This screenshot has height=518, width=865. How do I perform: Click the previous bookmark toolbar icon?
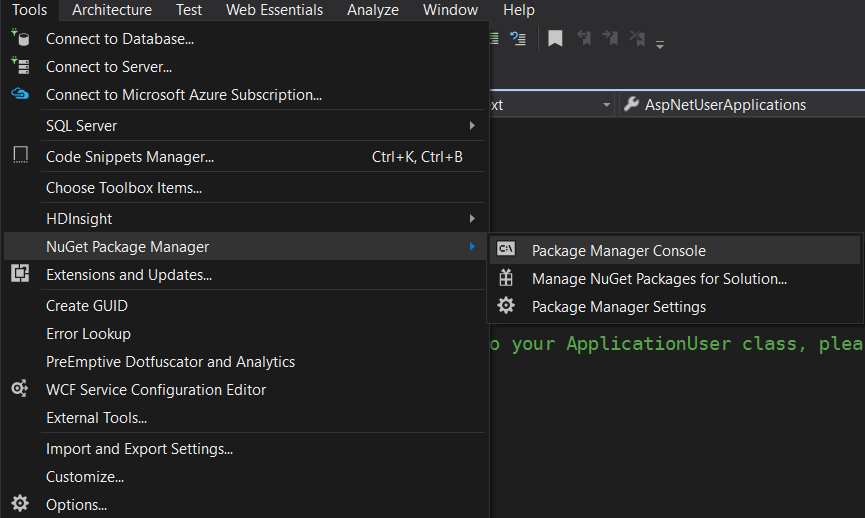[584, 38]
